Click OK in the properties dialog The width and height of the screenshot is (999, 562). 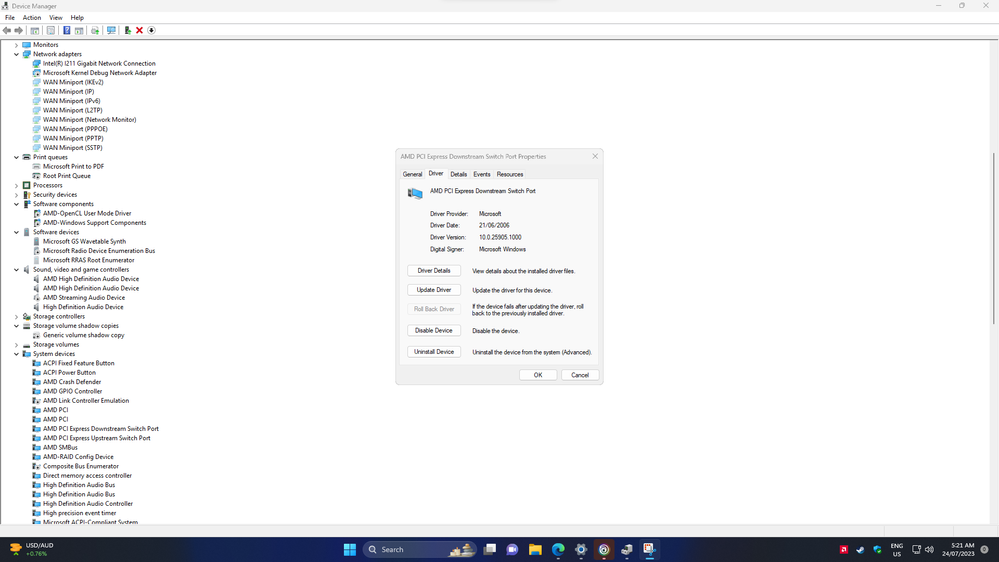[x=538, y=375]
